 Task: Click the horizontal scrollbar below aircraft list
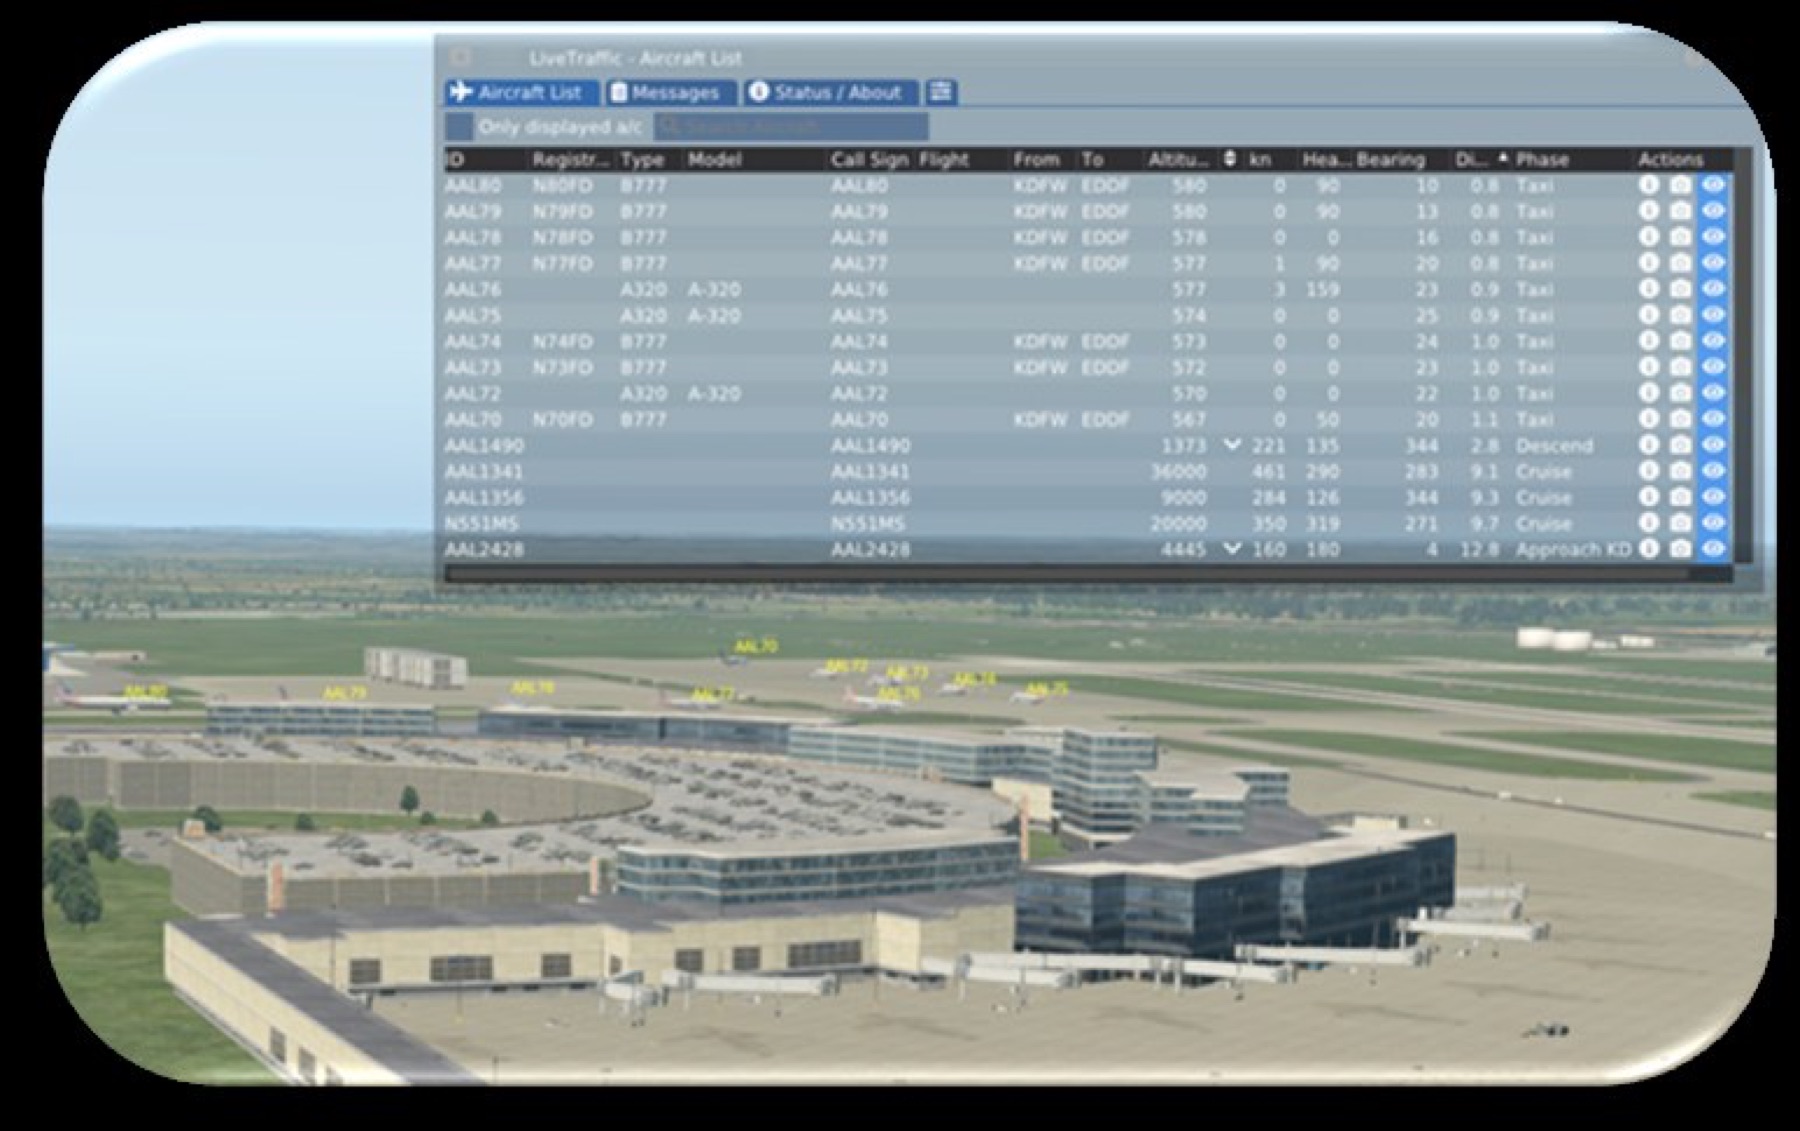[x=1066, y=574]
